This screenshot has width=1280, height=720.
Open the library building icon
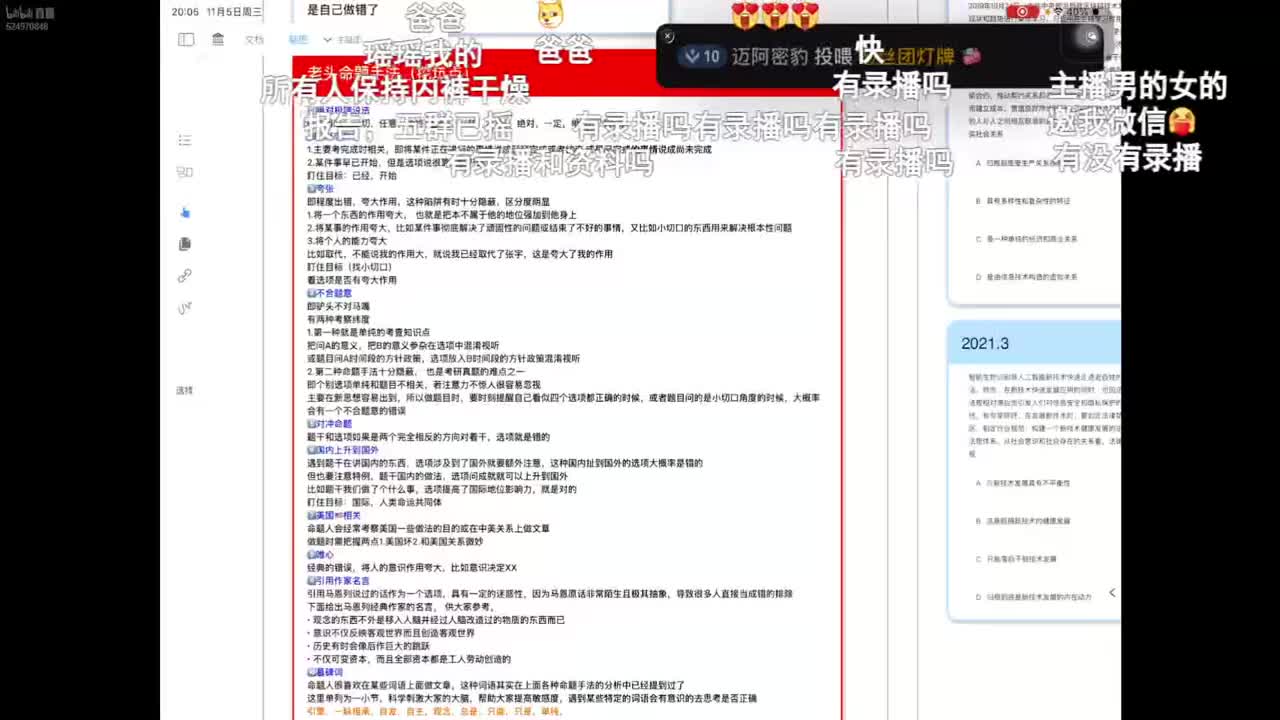coord(218,39)
